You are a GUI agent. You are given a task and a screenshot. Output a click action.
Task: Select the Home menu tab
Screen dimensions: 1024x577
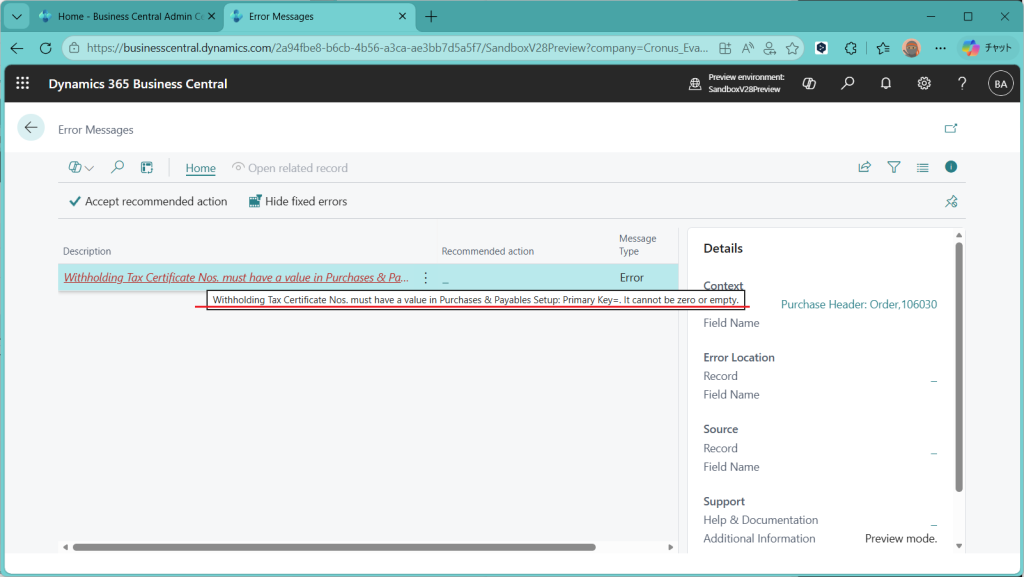pyautogui.click(x=200, y=168)
